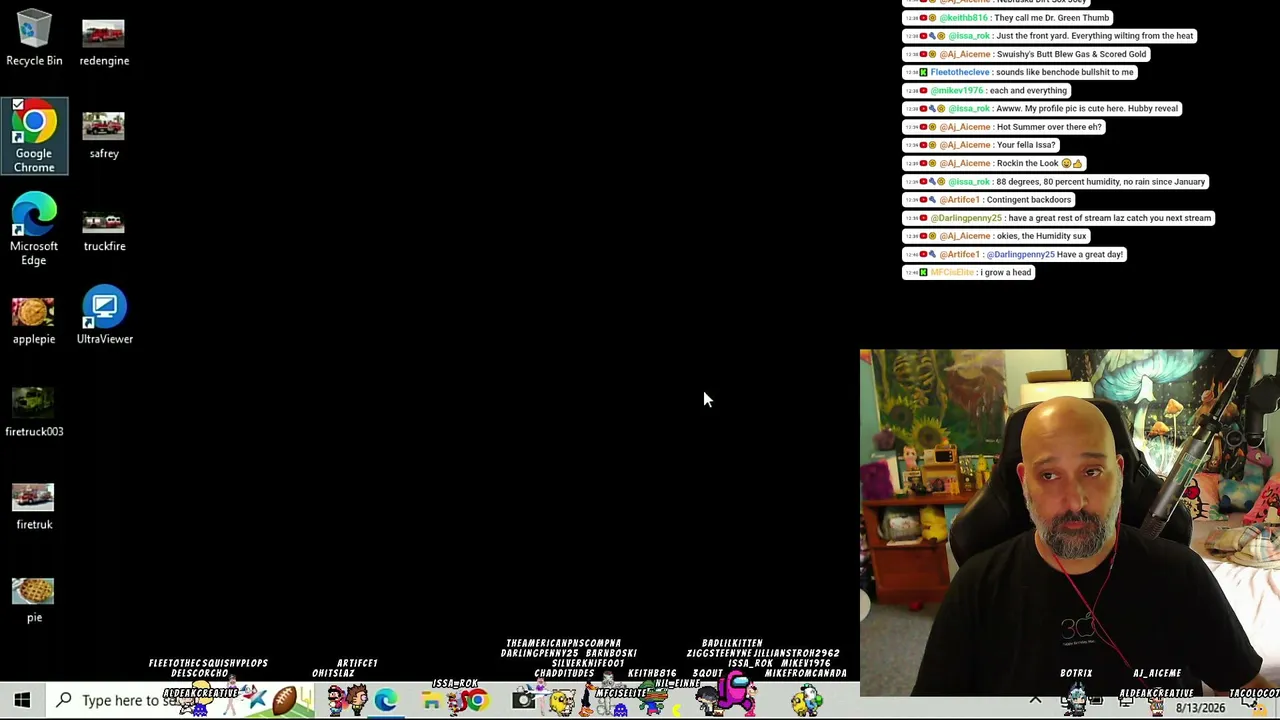Select the redengine image file on desktop
Viewport: 1280px width, 720px height.
click(x=104, y=42)
